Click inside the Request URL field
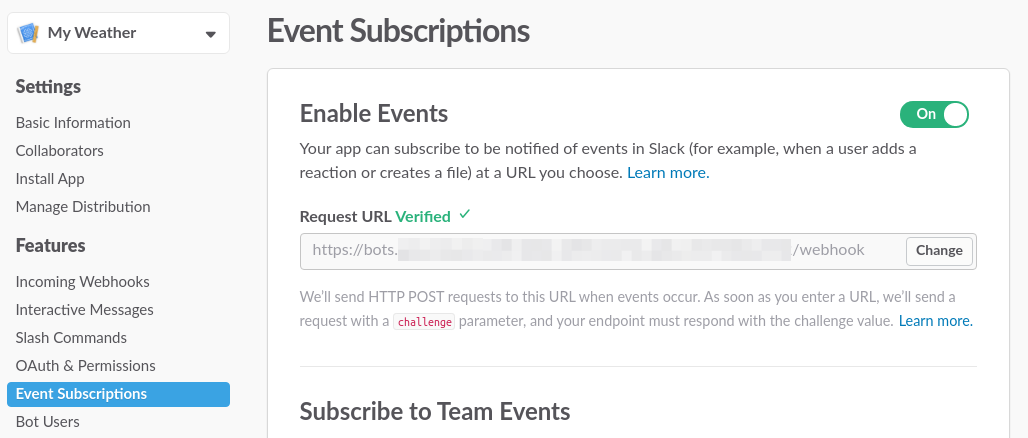Screen dimensions: 1028x438 [600, 250]
